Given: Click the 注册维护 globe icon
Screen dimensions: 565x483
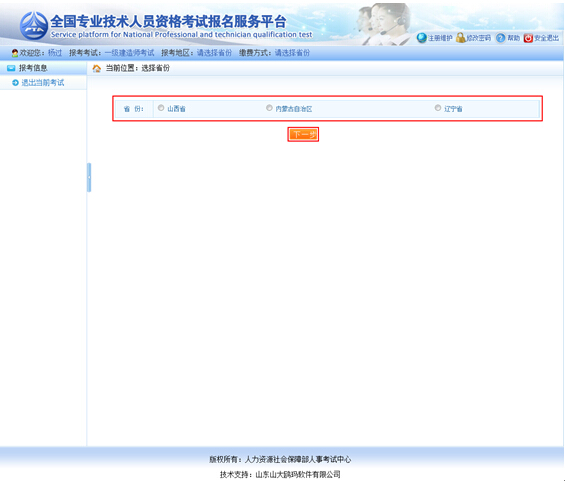Looking at the screenshot, I should coord(422,38).
